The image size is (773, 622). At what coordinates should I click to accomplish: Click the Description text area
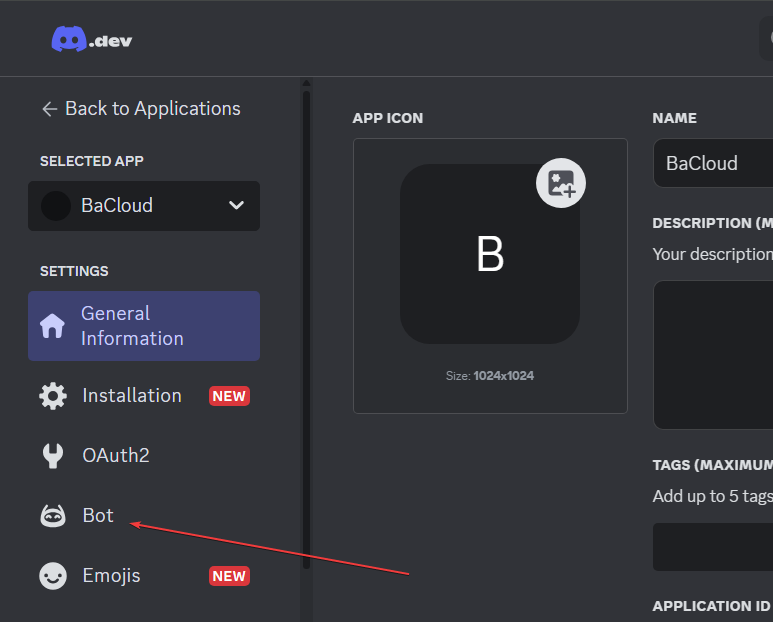(713, 355)
